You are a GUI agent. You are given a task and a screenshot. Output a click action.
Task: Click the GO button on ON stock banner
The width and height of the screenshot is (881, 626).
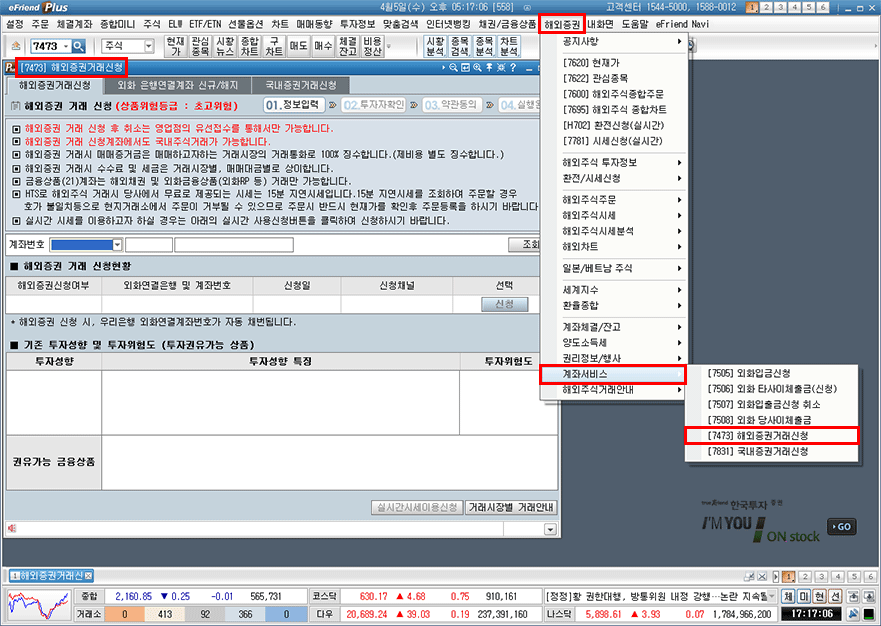coord(842,527)
